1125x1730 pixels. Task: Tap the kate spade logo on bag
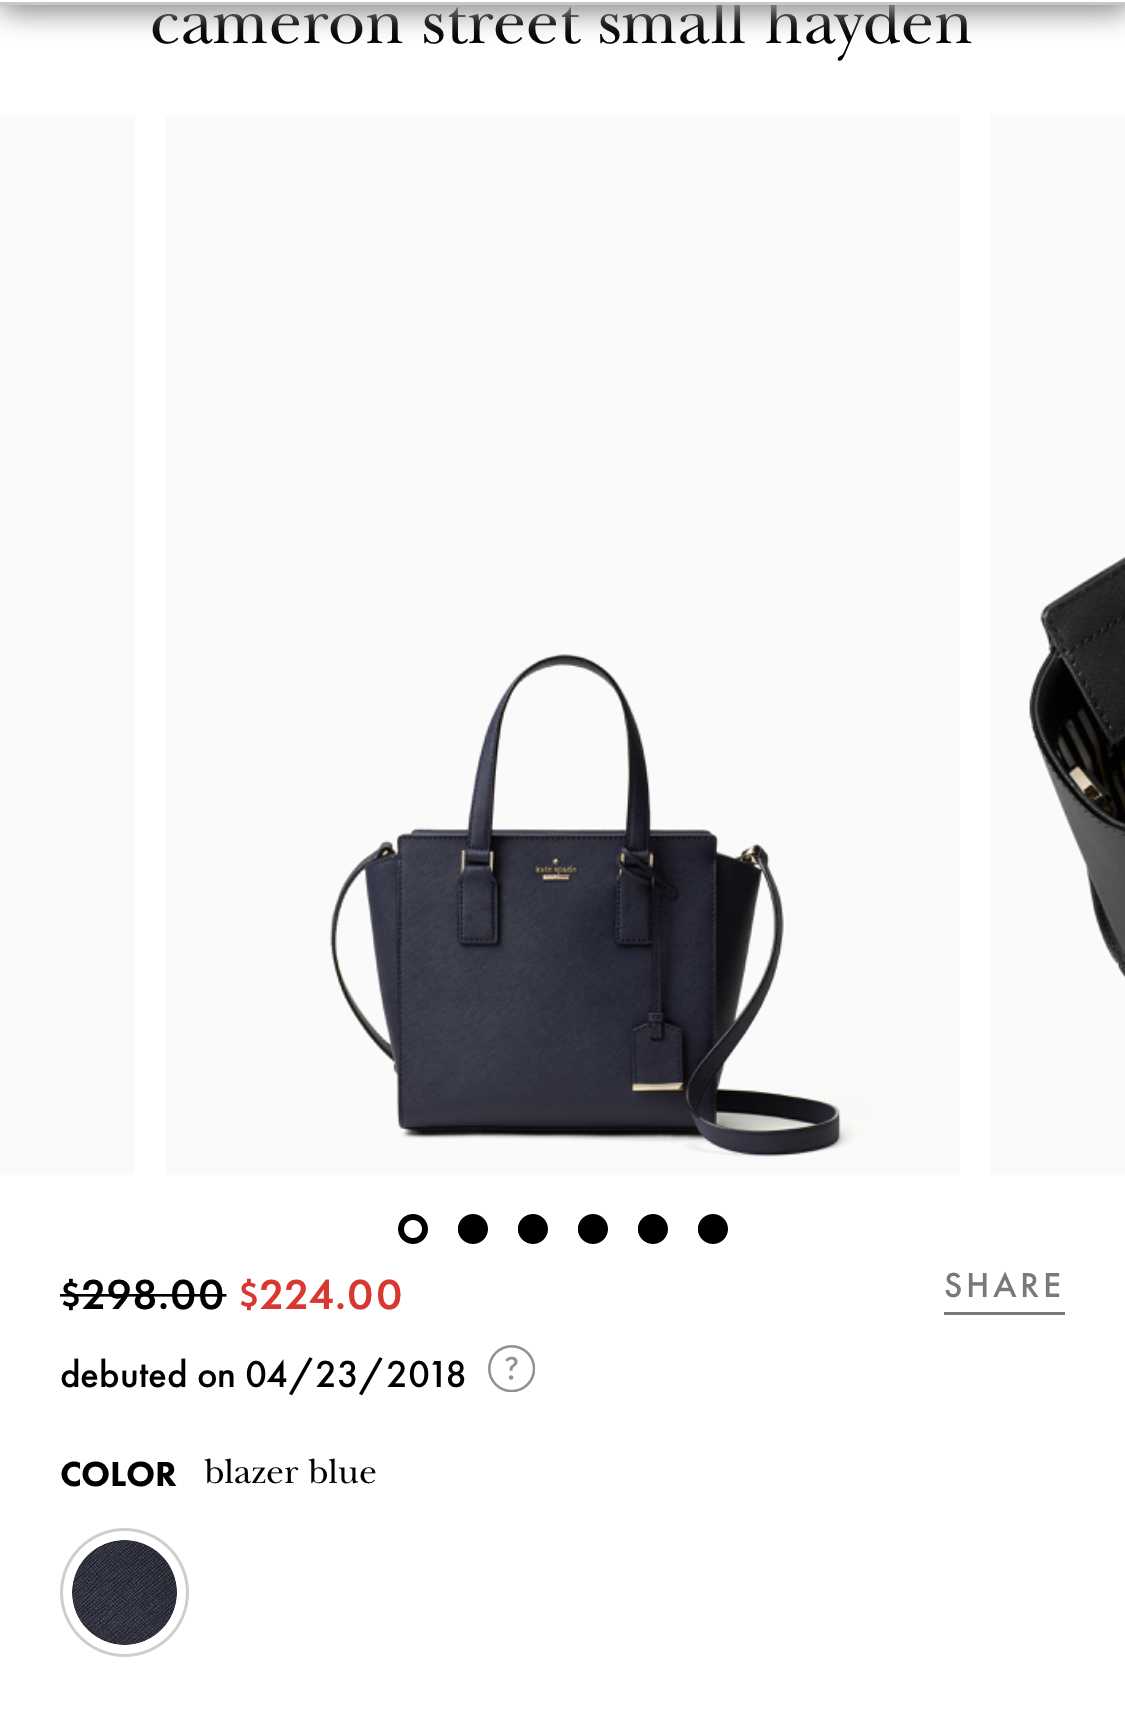[x=556, y=869]
